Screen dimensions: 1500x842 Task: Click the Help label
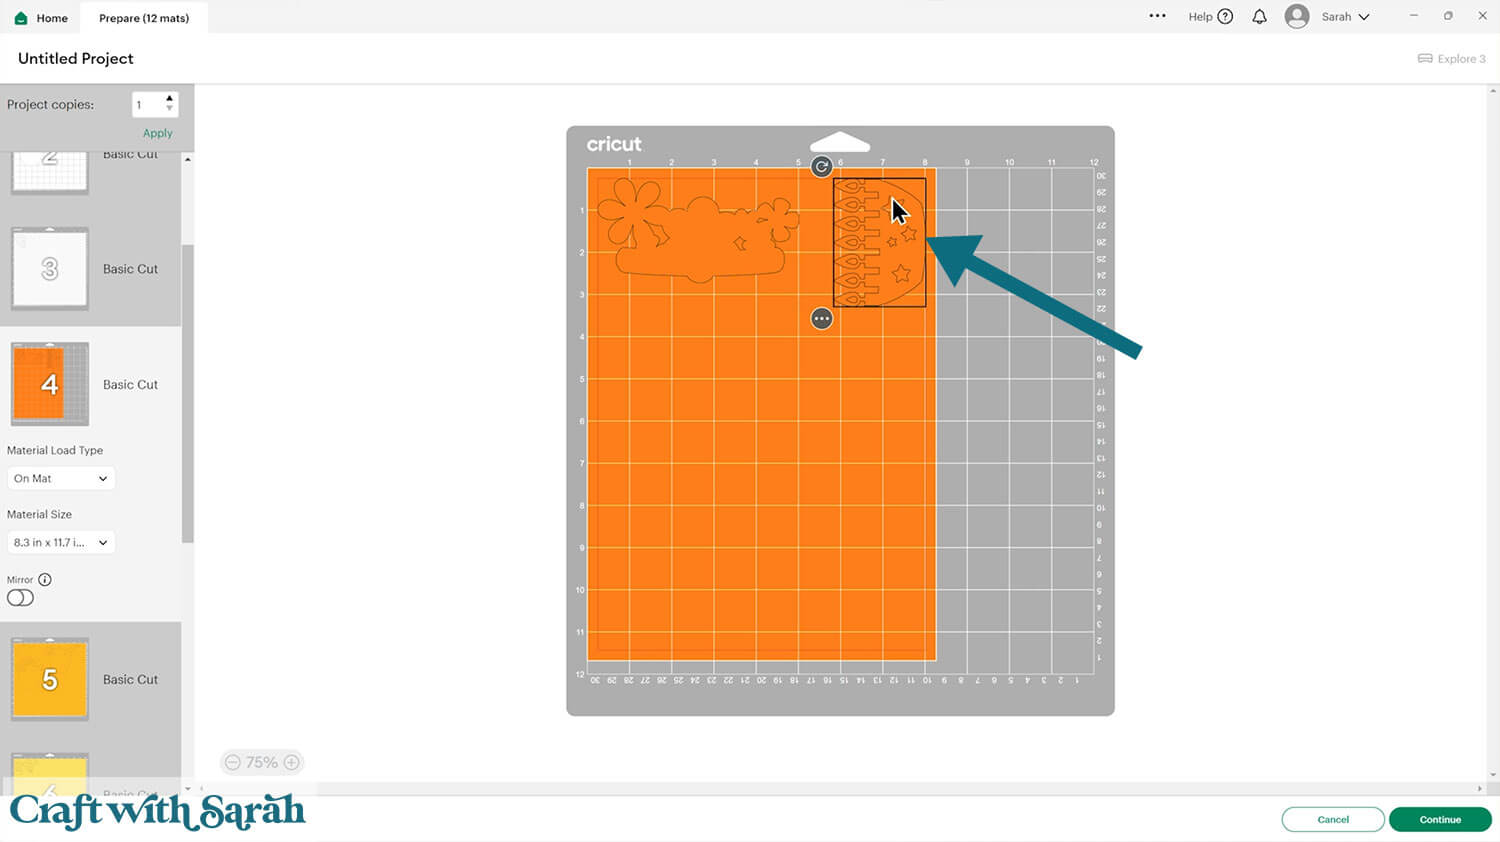point(1200,17)
